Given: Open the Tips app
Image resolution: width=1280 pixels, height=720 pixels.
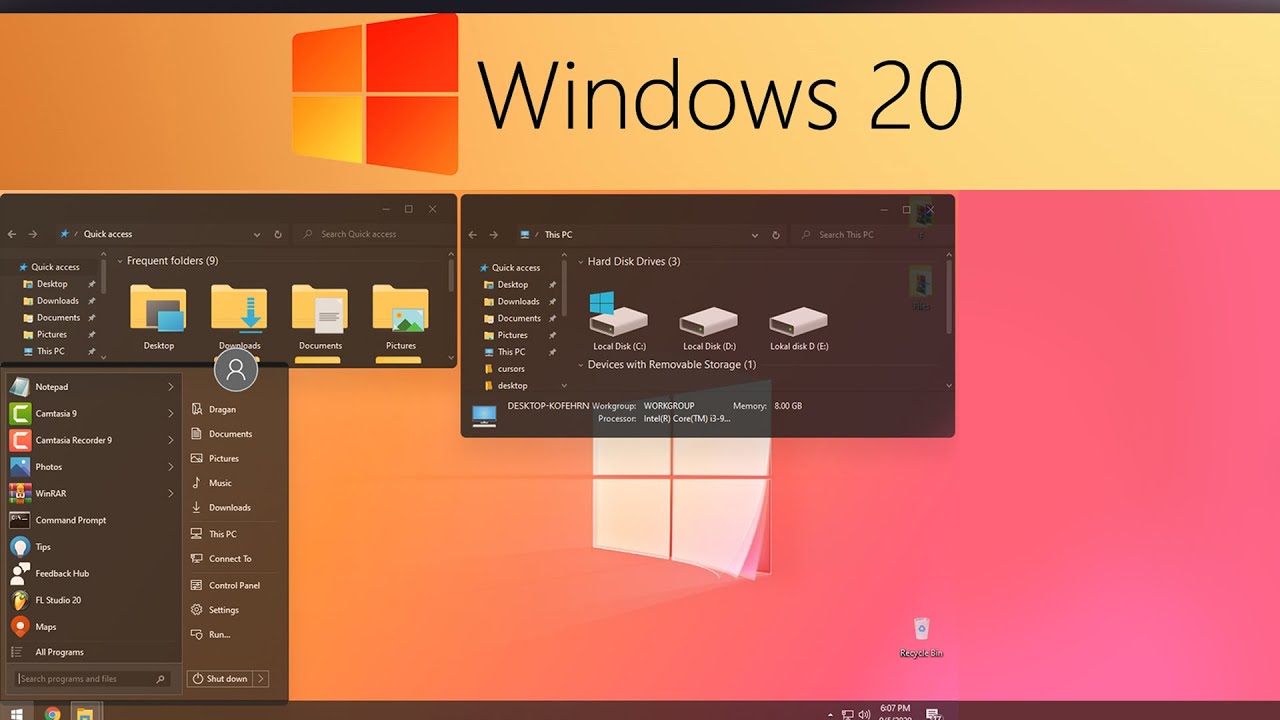Looking at the screenshot, I should point(91,547).
